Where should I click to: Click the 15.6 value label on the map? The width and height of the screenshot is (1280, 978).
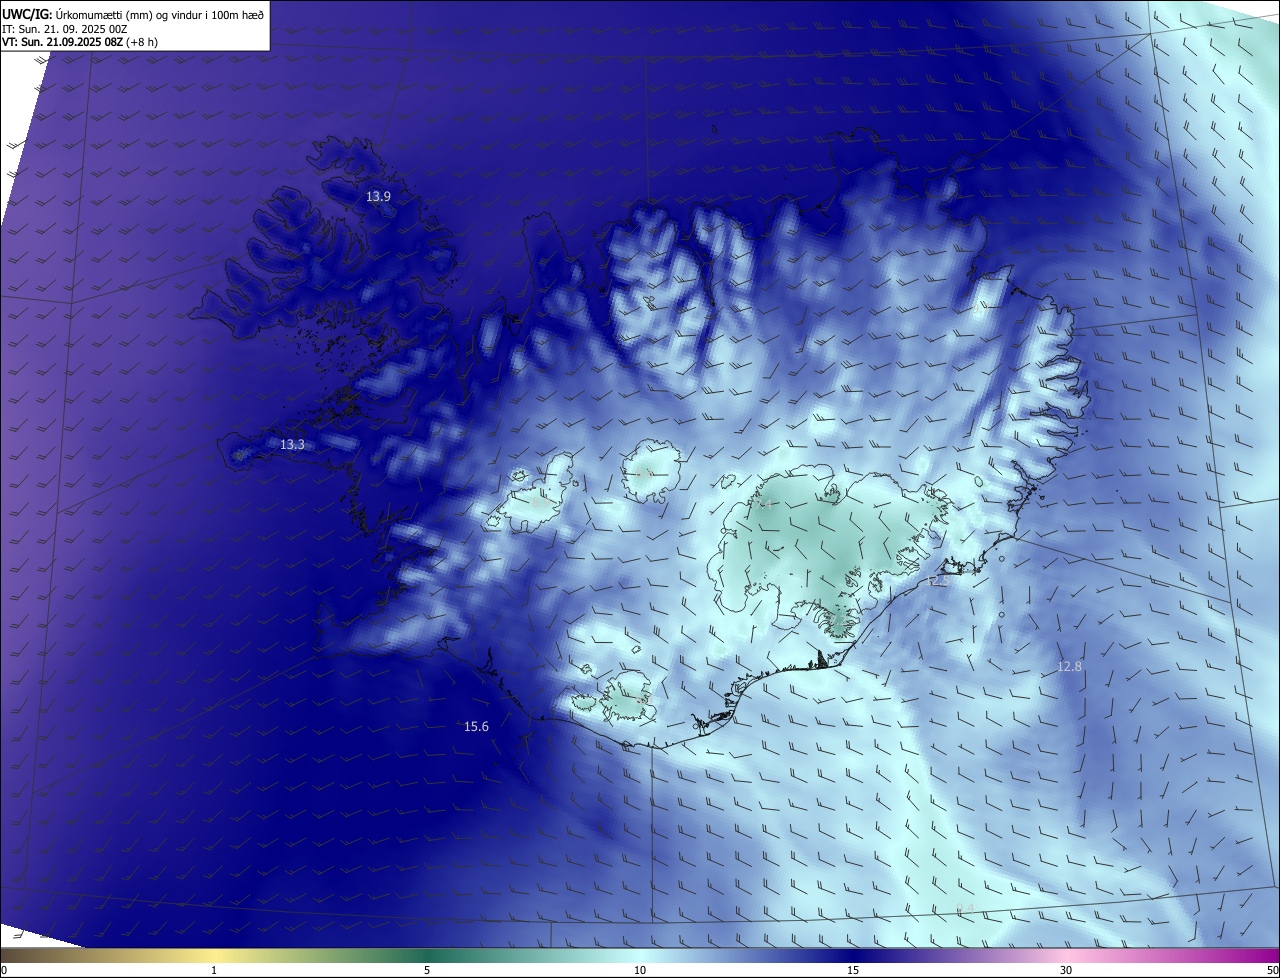[x=476, y=726]
